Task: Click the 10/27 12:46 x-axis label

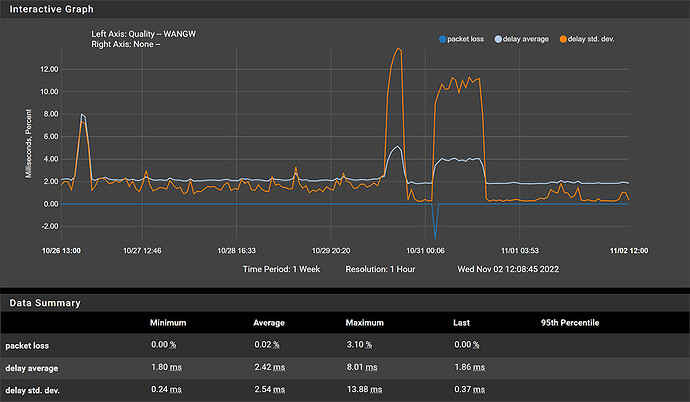Action: pyautogui.click(x=142, y=251)
